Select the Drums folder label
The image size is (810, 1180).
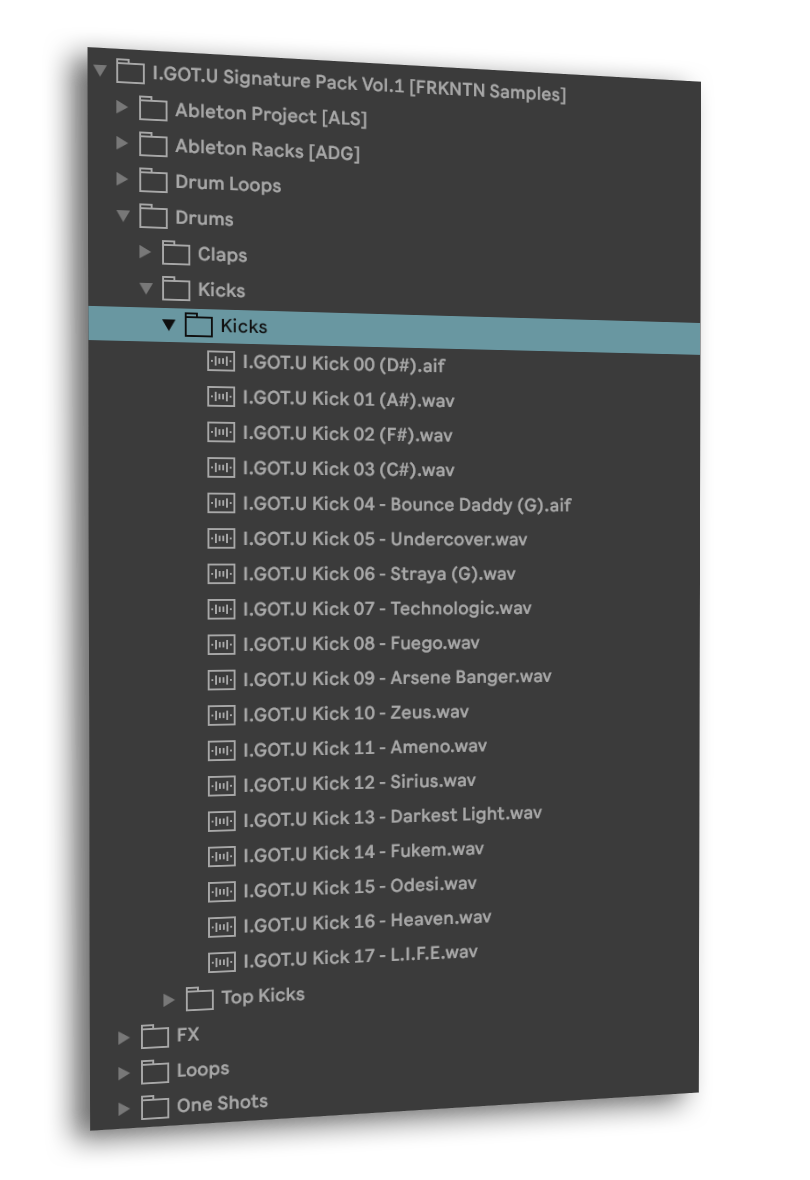[204, 218]
